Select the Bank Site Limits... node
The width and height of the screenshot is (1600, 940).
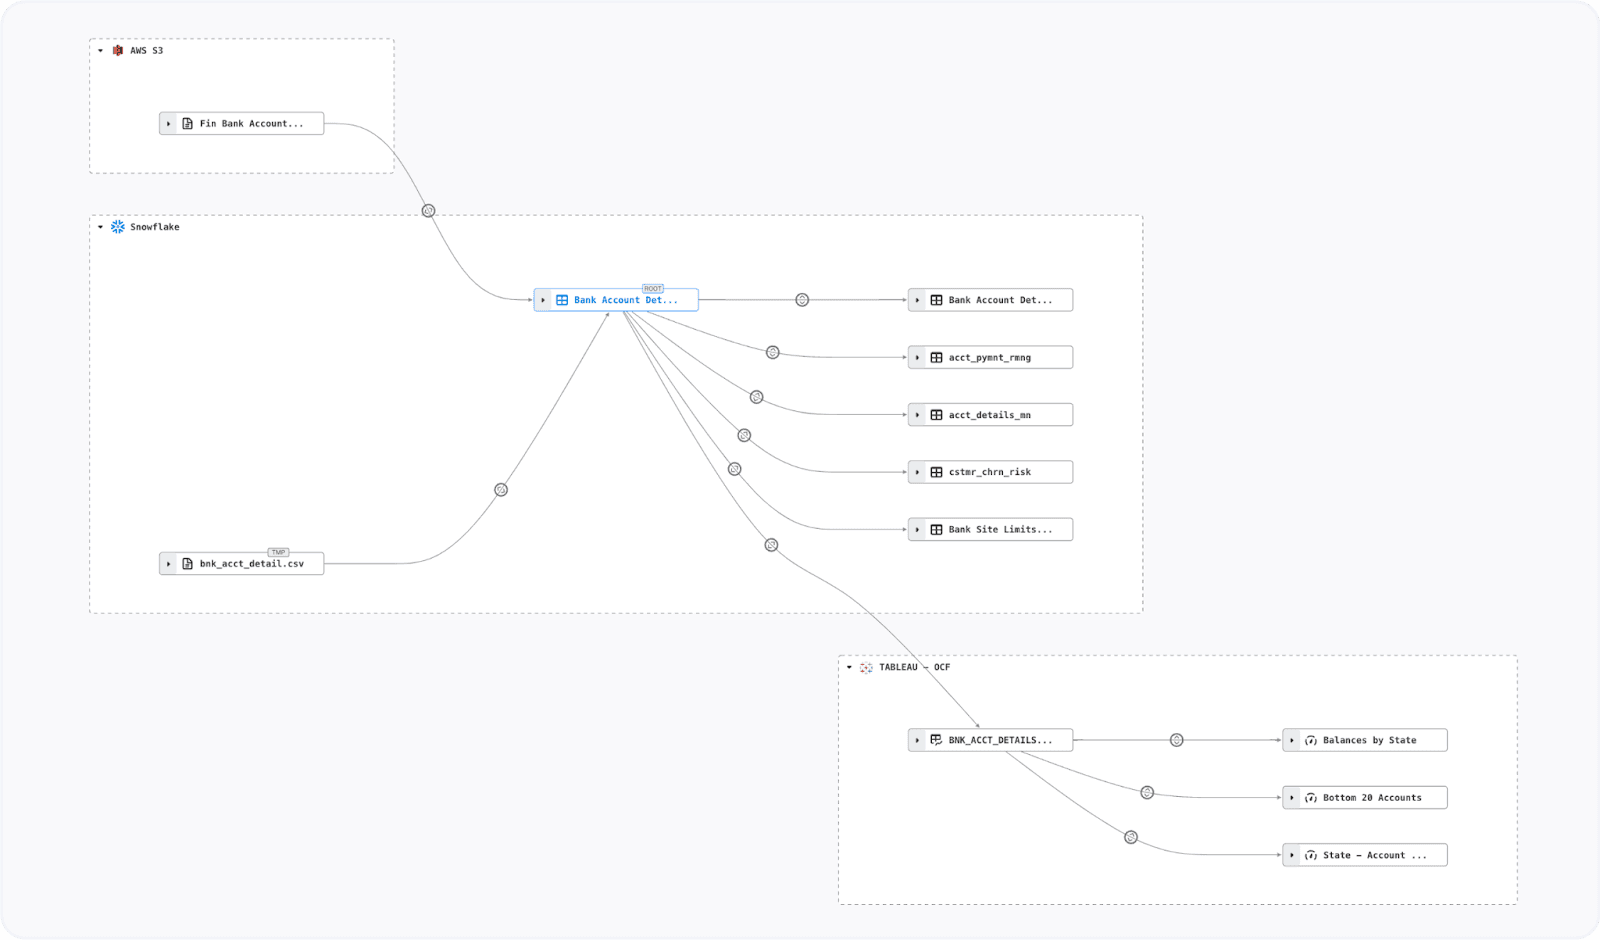coord(1000,530)
